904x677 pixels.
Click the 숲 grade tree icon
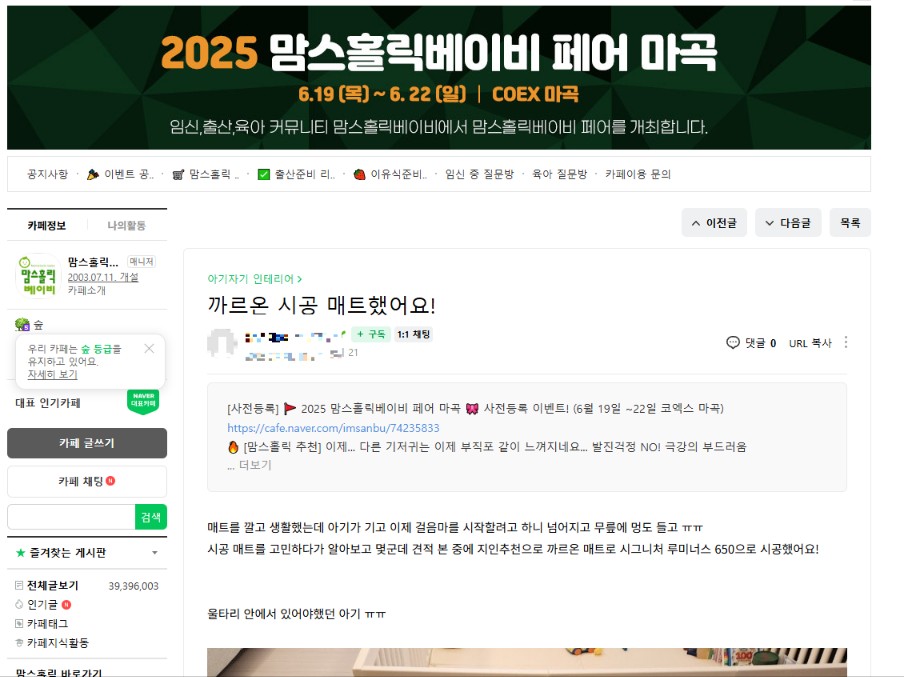click(22, 325)
